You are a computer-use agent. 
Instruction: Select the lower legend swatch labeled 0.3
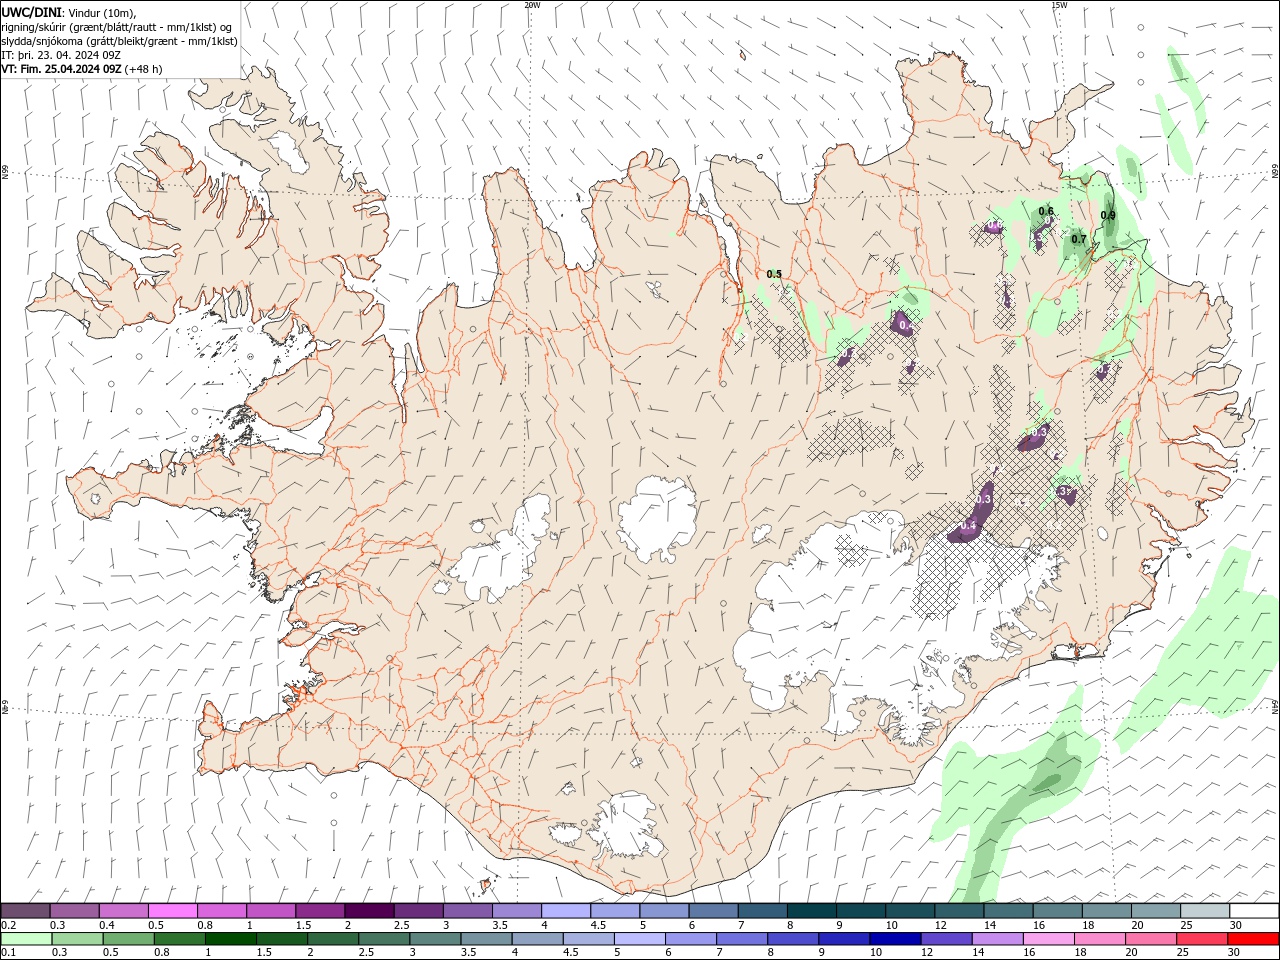pyautogui.click(x=78, y=939)
